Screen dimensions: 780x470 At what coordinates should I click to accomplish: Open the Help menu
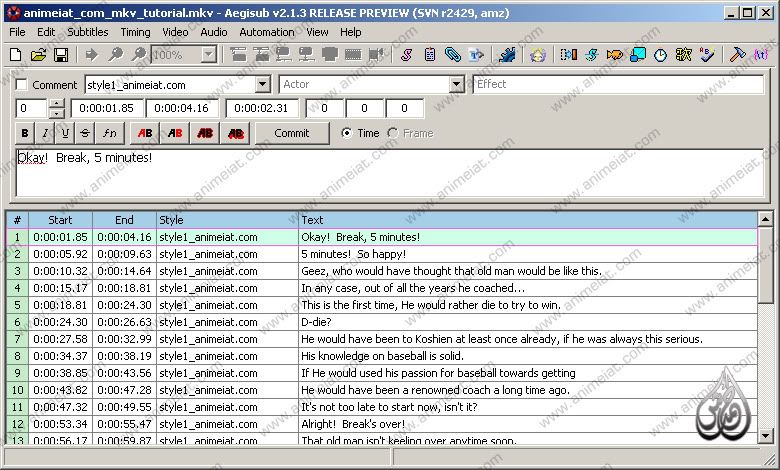point(351,32)
